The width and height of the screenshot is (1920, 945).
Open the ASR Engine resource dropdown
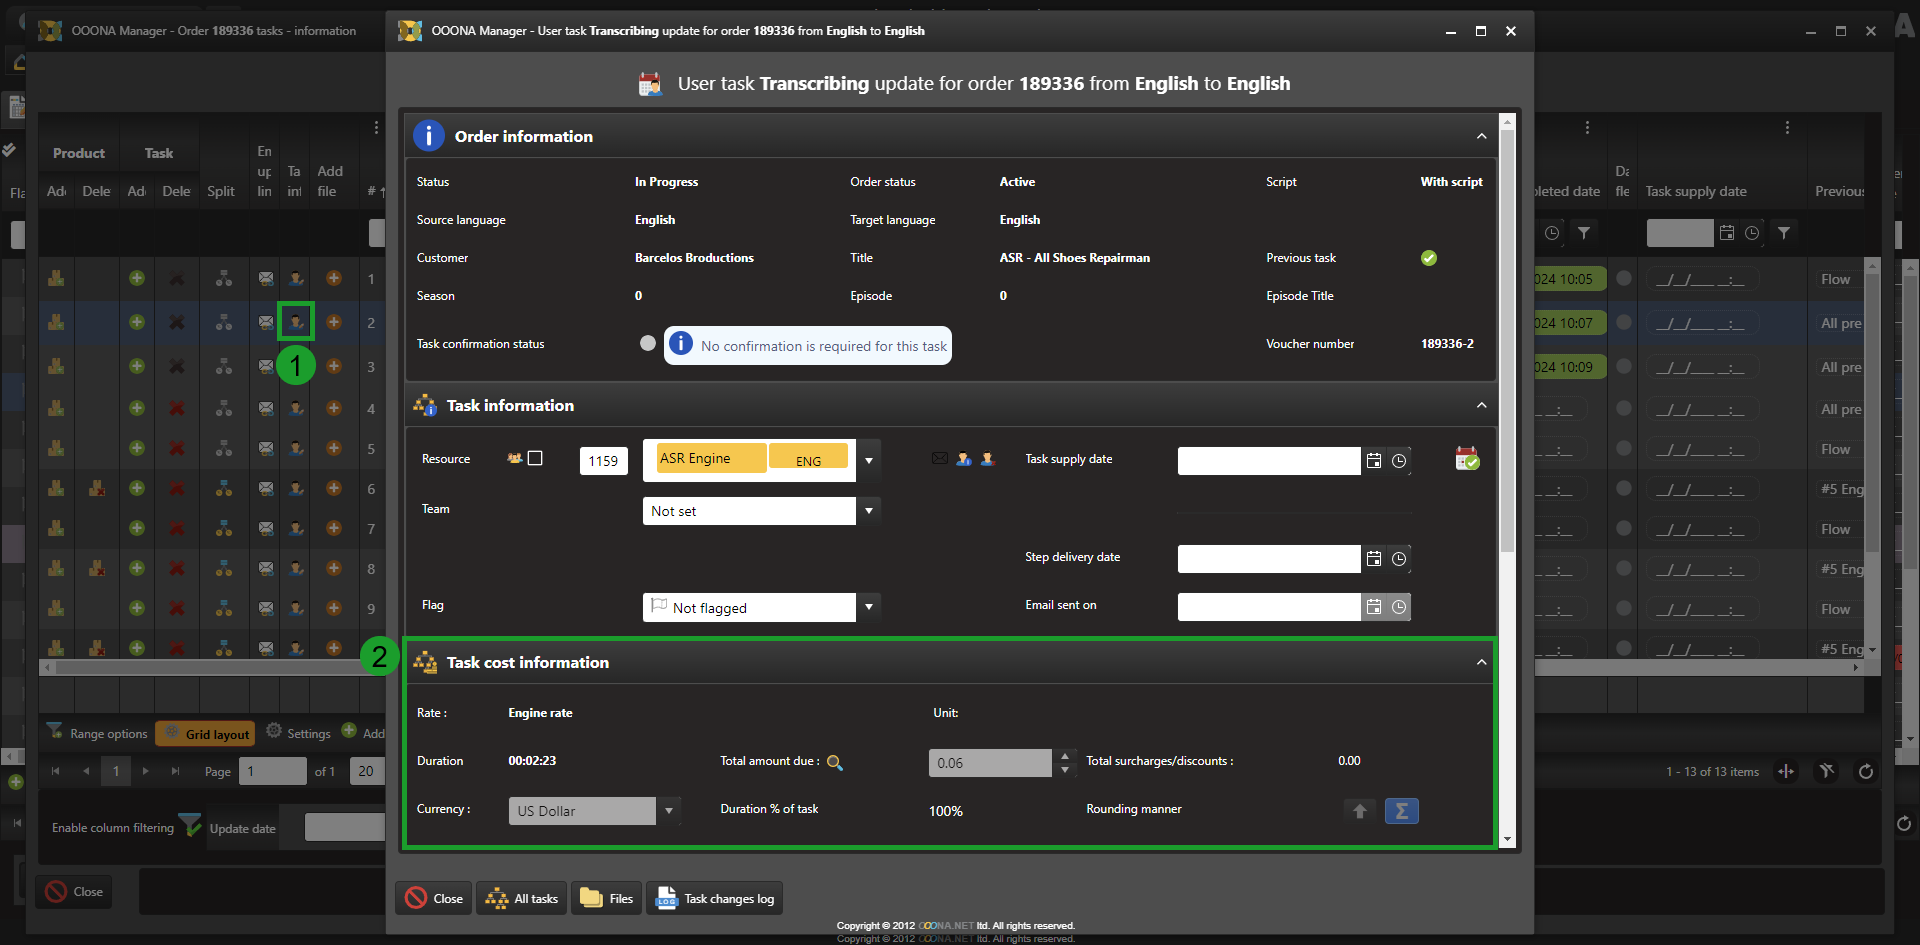(869, 461)
